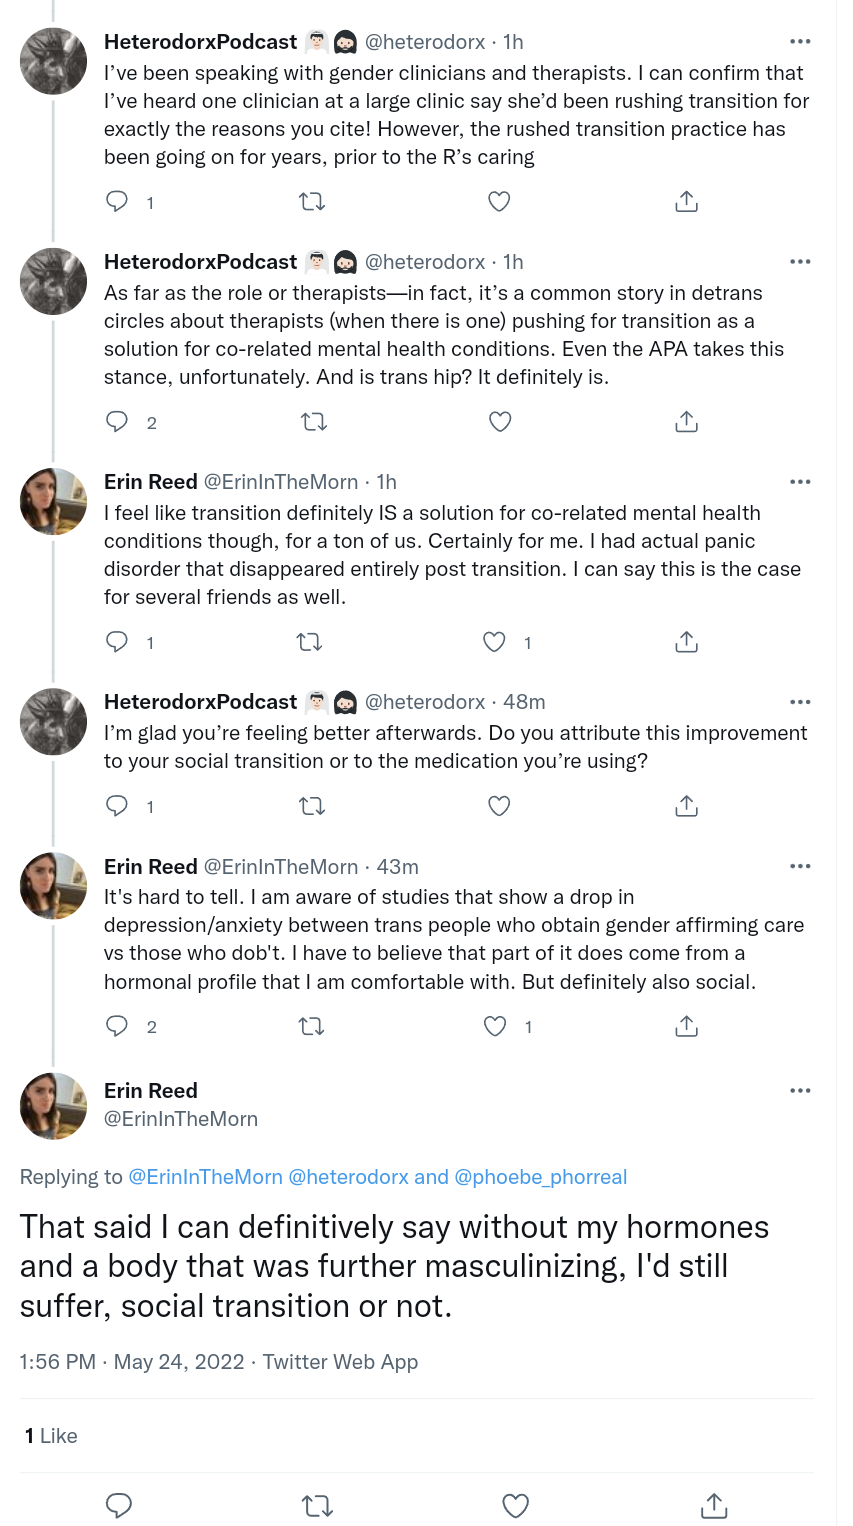Open Erin Reed's avatar on main tweet
853x1526 pixels.
click(54, 1106)
